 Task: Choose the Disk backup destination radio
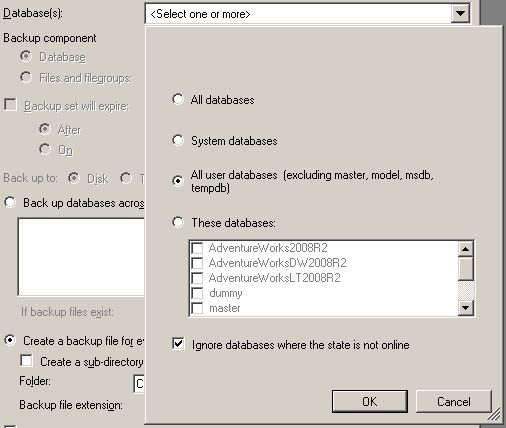coord(74,178)
